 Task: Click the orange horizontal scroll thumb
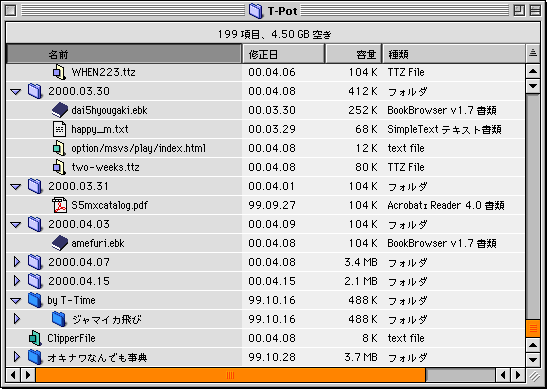click(230, 375)
